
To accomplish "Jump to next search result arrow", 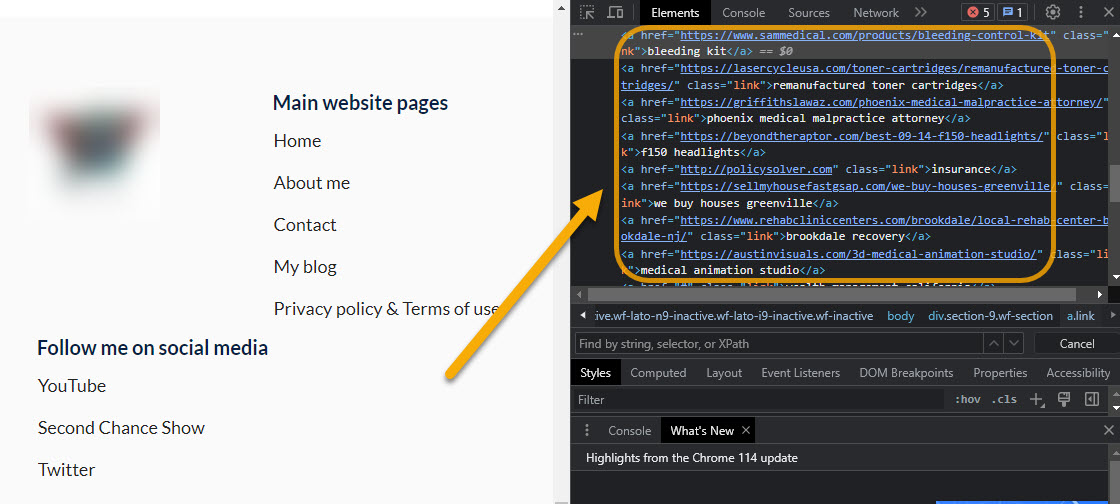I will coord(1016,343).
